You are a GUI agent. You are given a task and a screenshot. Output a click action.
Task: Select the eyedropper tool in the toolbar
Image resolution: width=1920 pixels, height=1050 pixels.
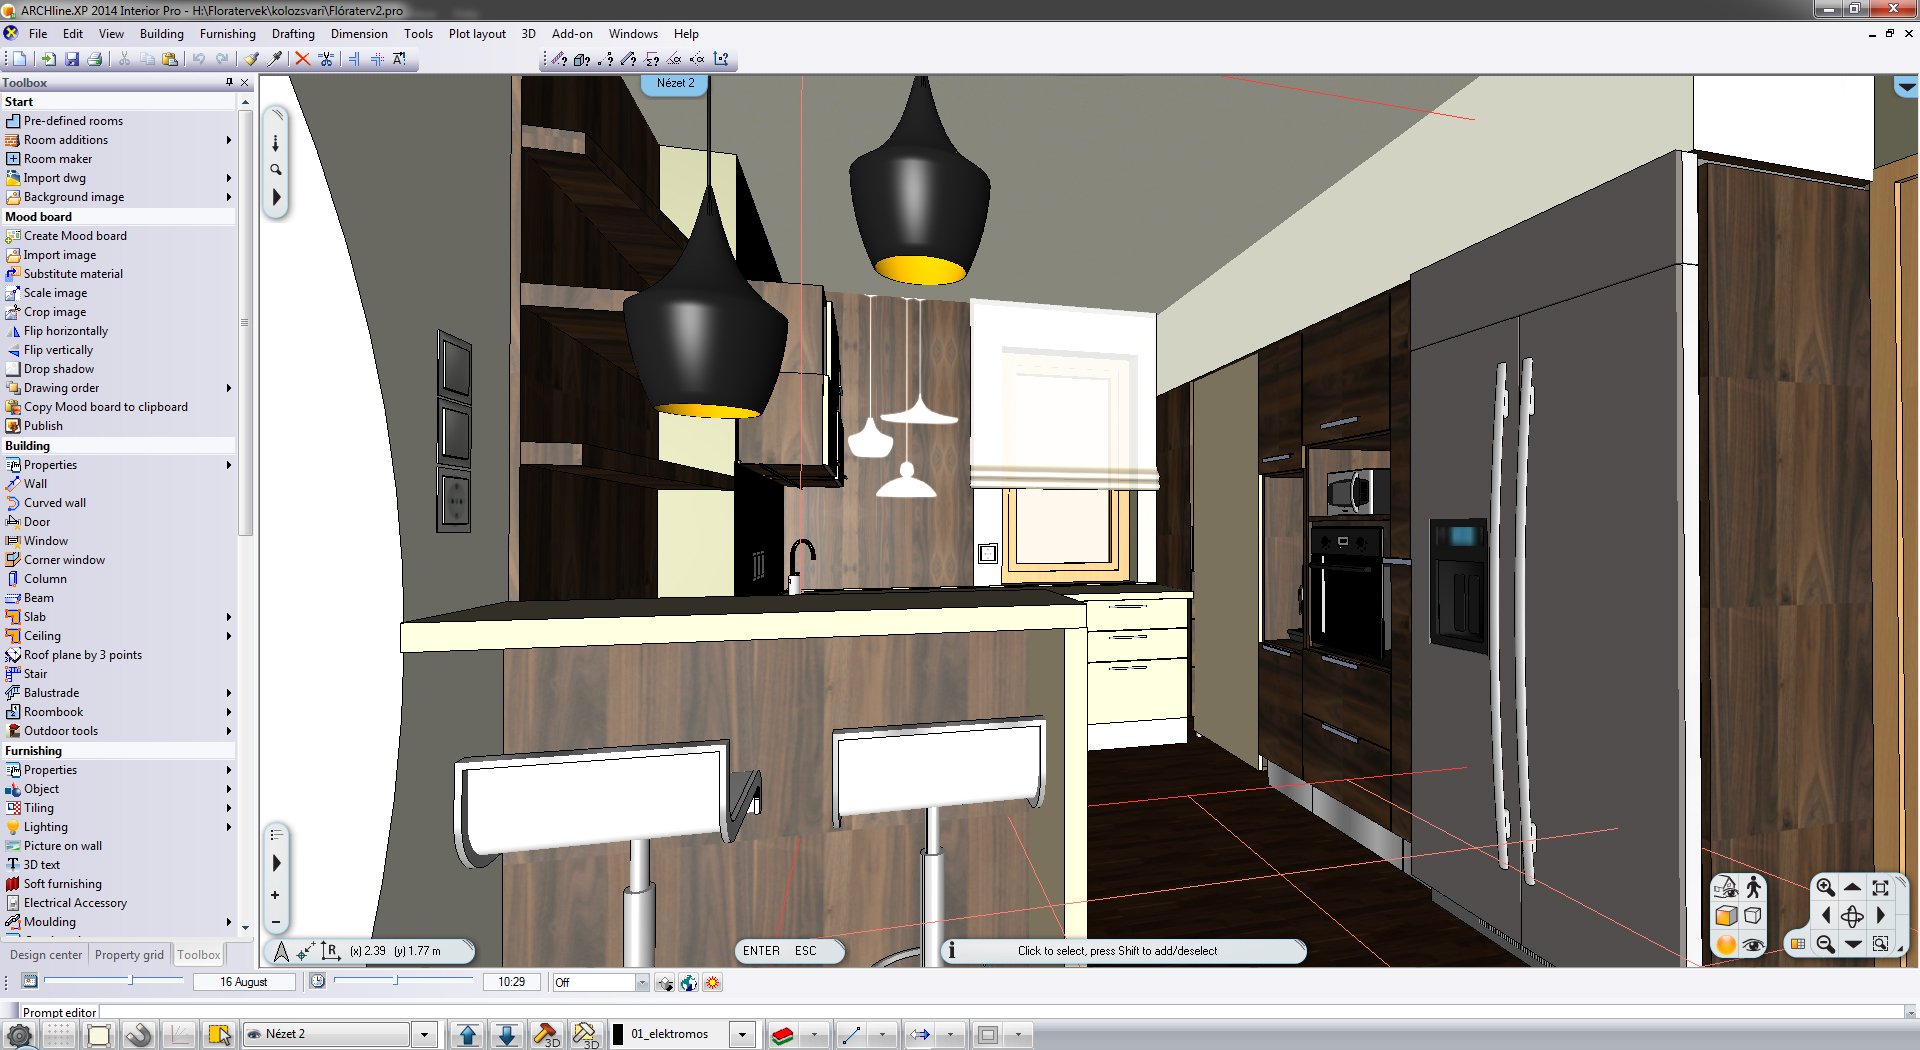(x=275, y=59)
